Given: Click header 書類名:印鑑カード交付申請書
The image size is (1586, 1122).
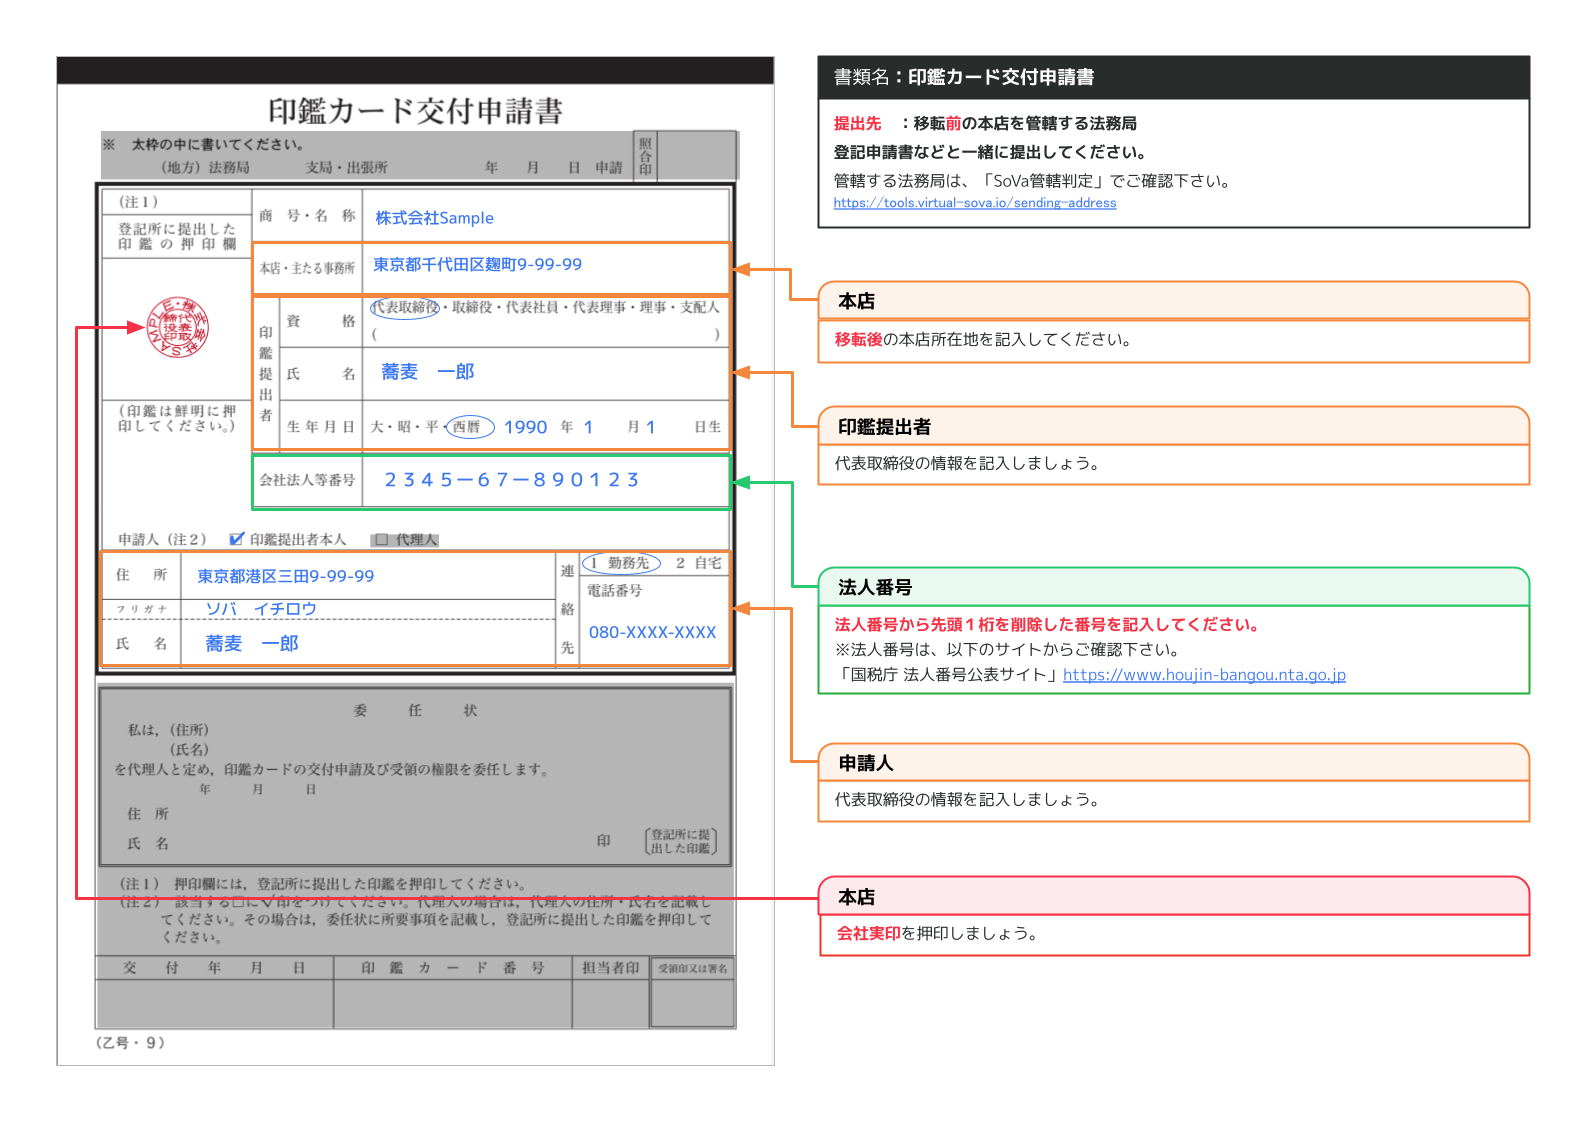Looking at the screenshot, I should (x=964, y=77).
